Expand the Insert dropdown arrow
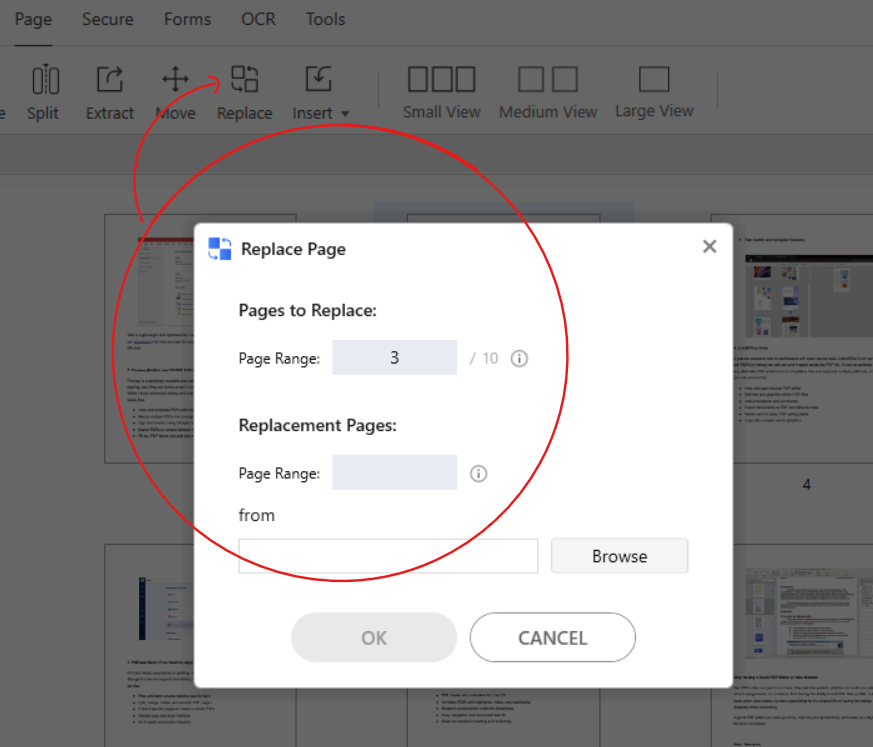The width and height of the screenshot is (873, 747). tap(343, 113)
